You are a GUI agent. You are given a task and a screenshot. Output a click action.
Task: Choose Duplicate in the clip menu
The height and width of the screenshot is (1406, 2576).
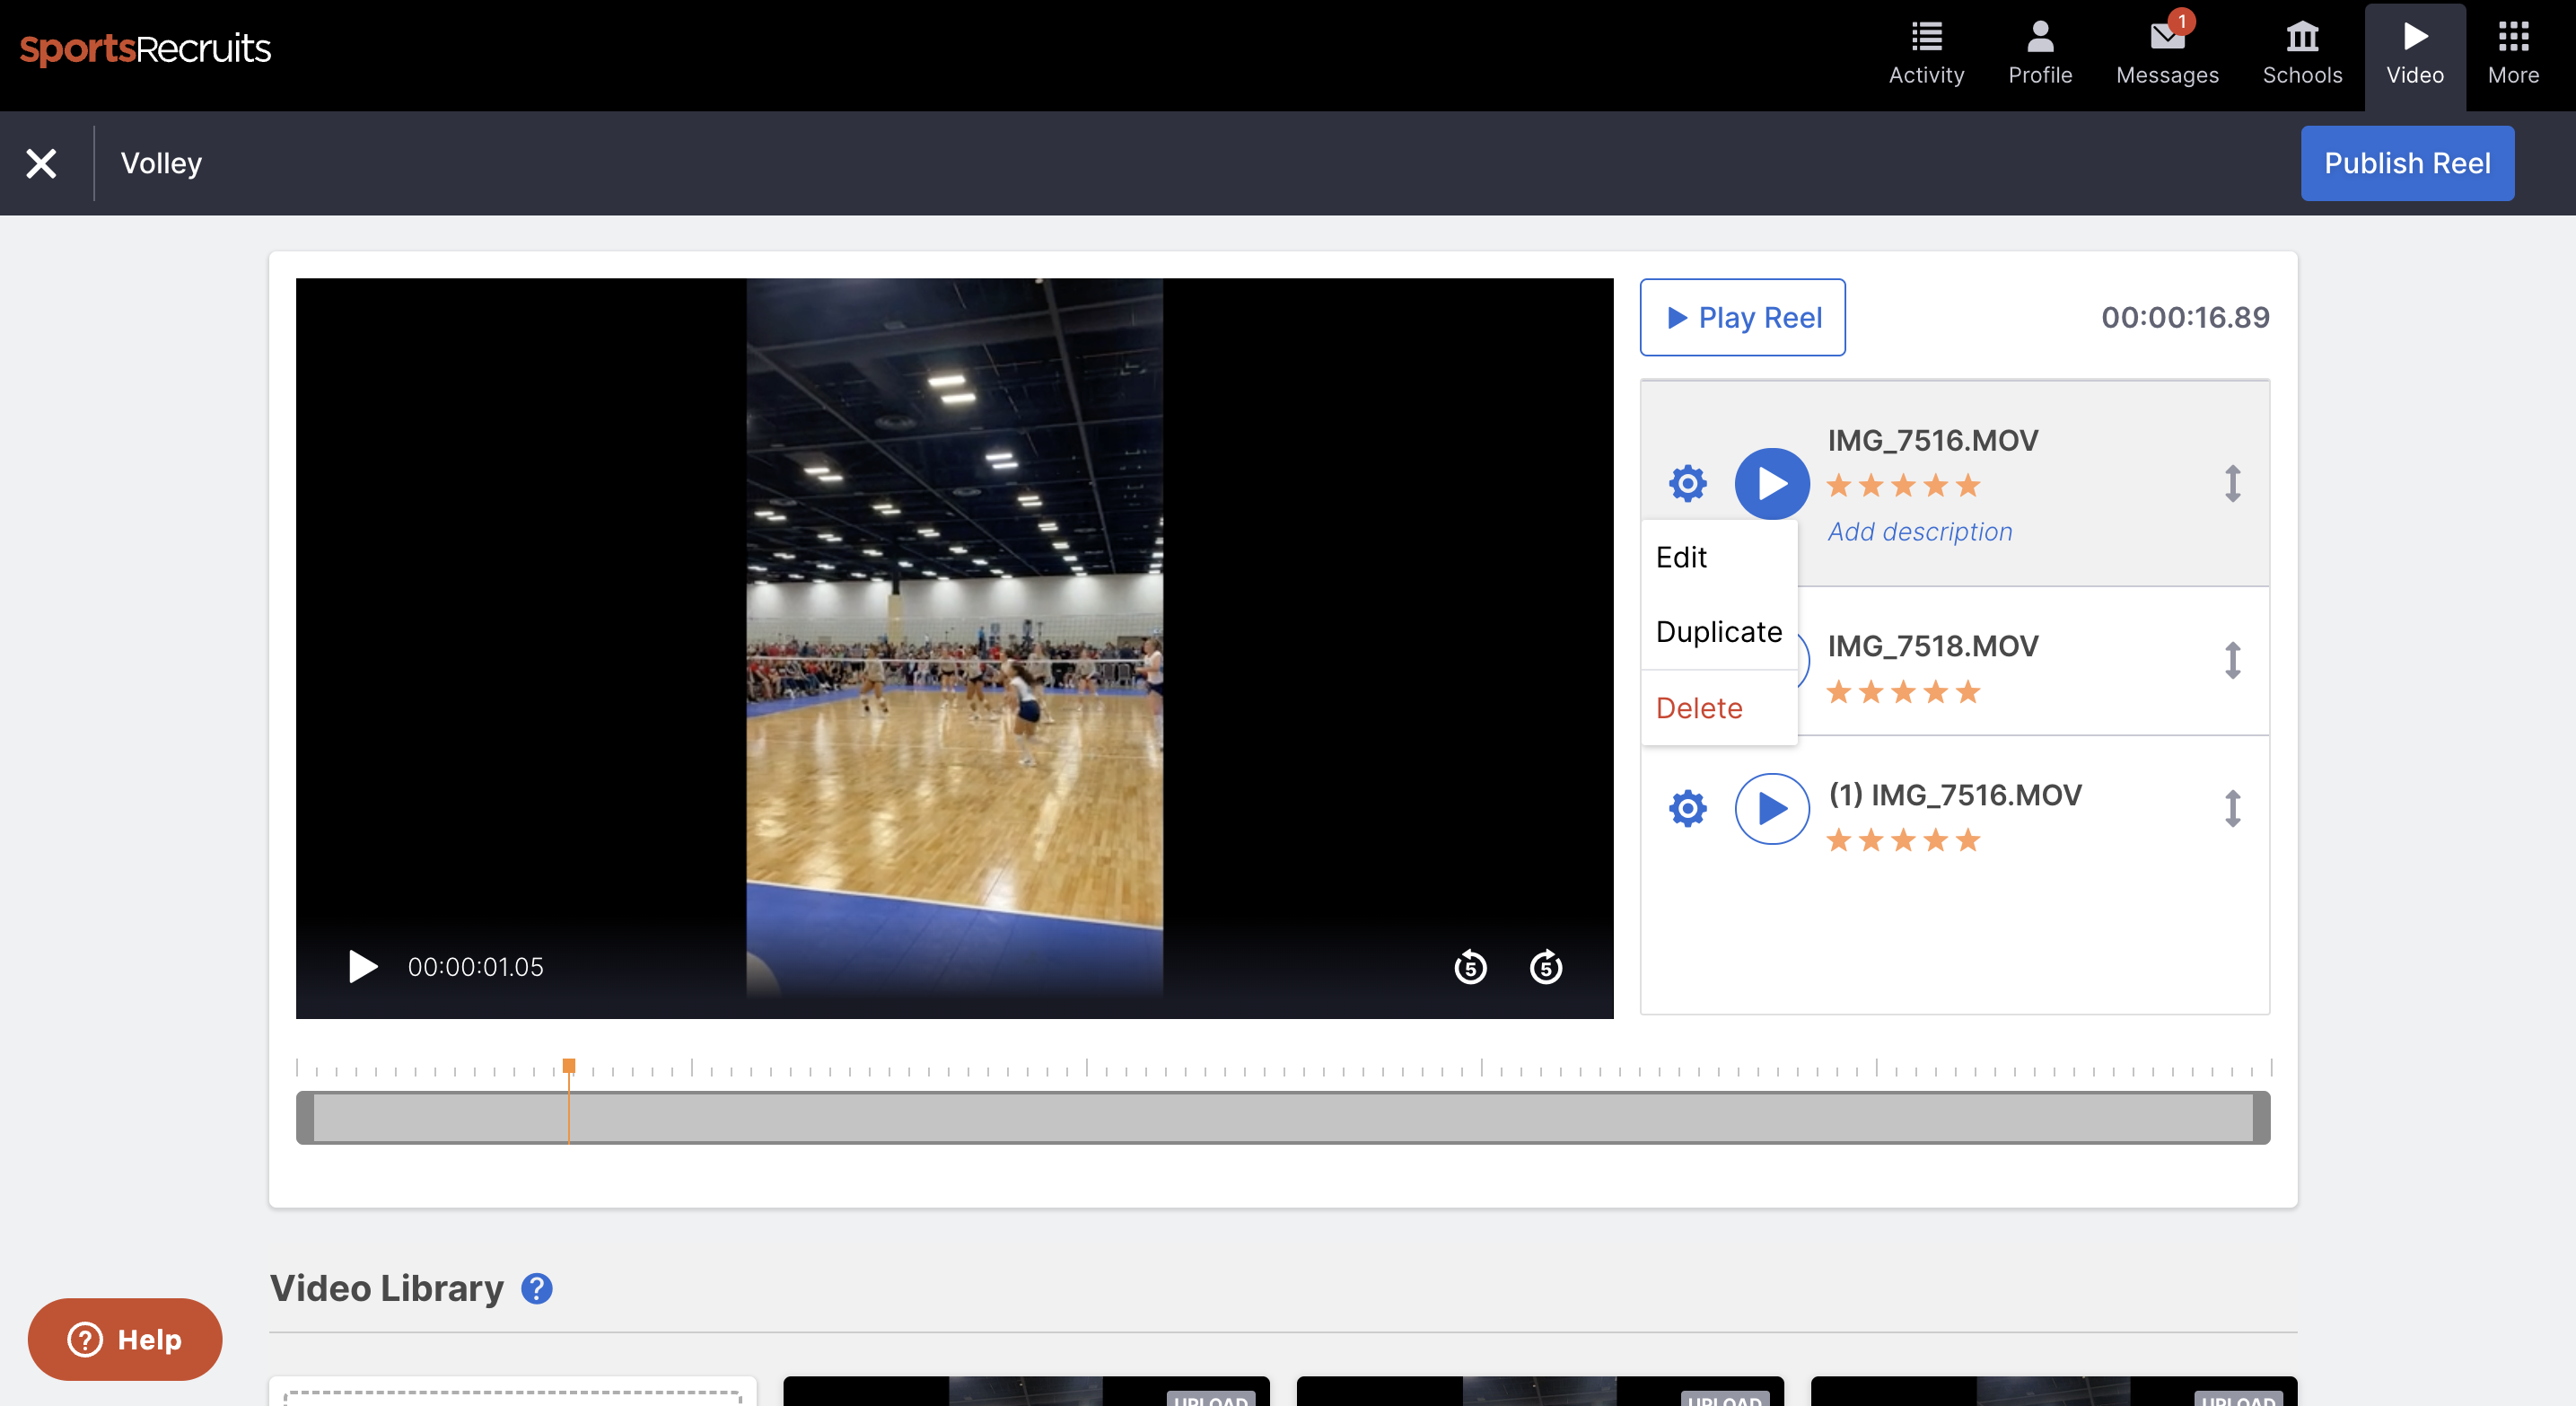pyautogui.click(x=1718, y=632)
